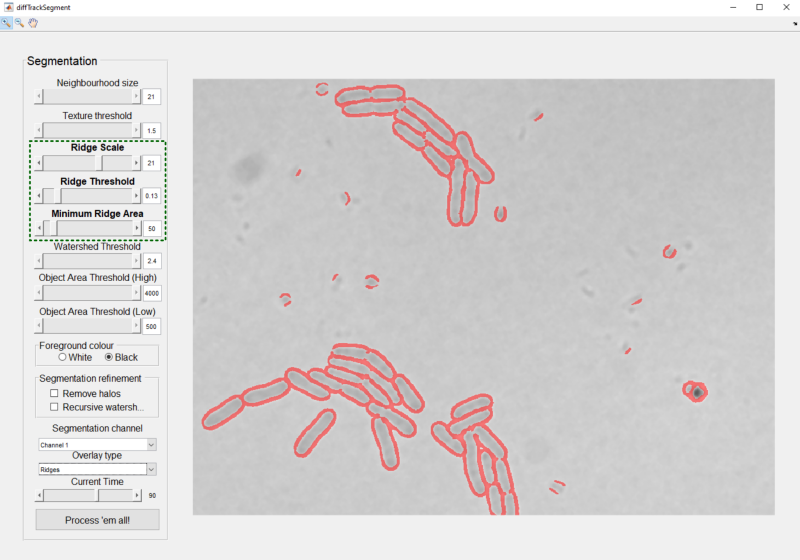Click the Minimum Ridge Area slider thumb

[x=54, y=228]
